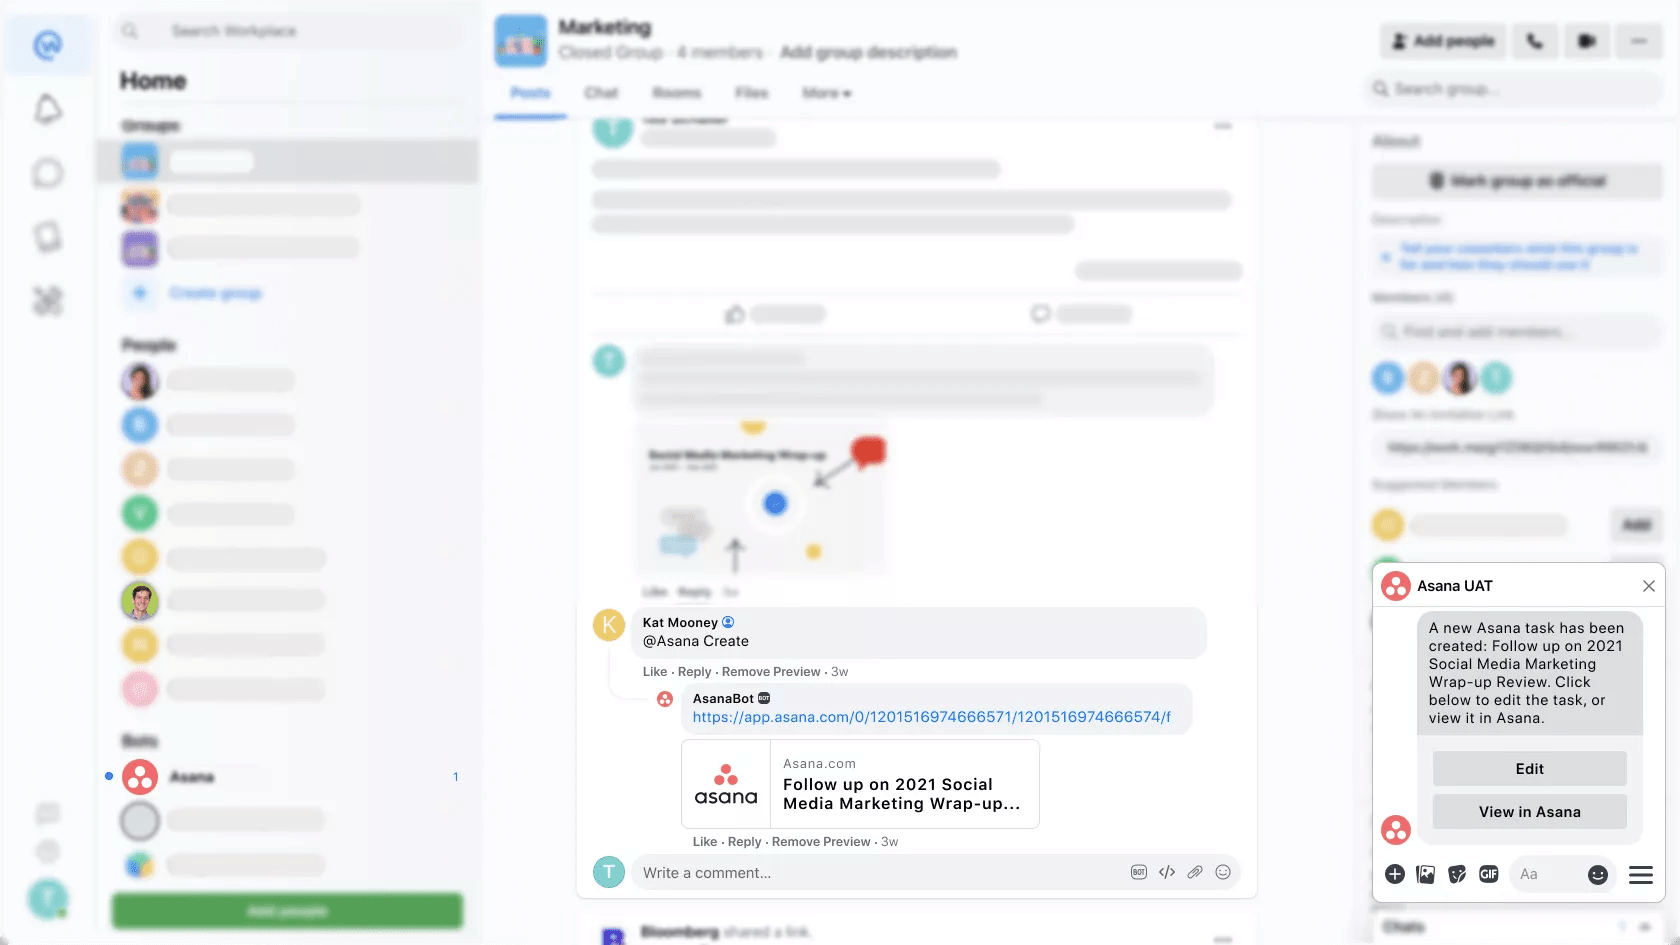
Task: Open the social media wrap-up image thumbnail
Action: coord(762,497)
